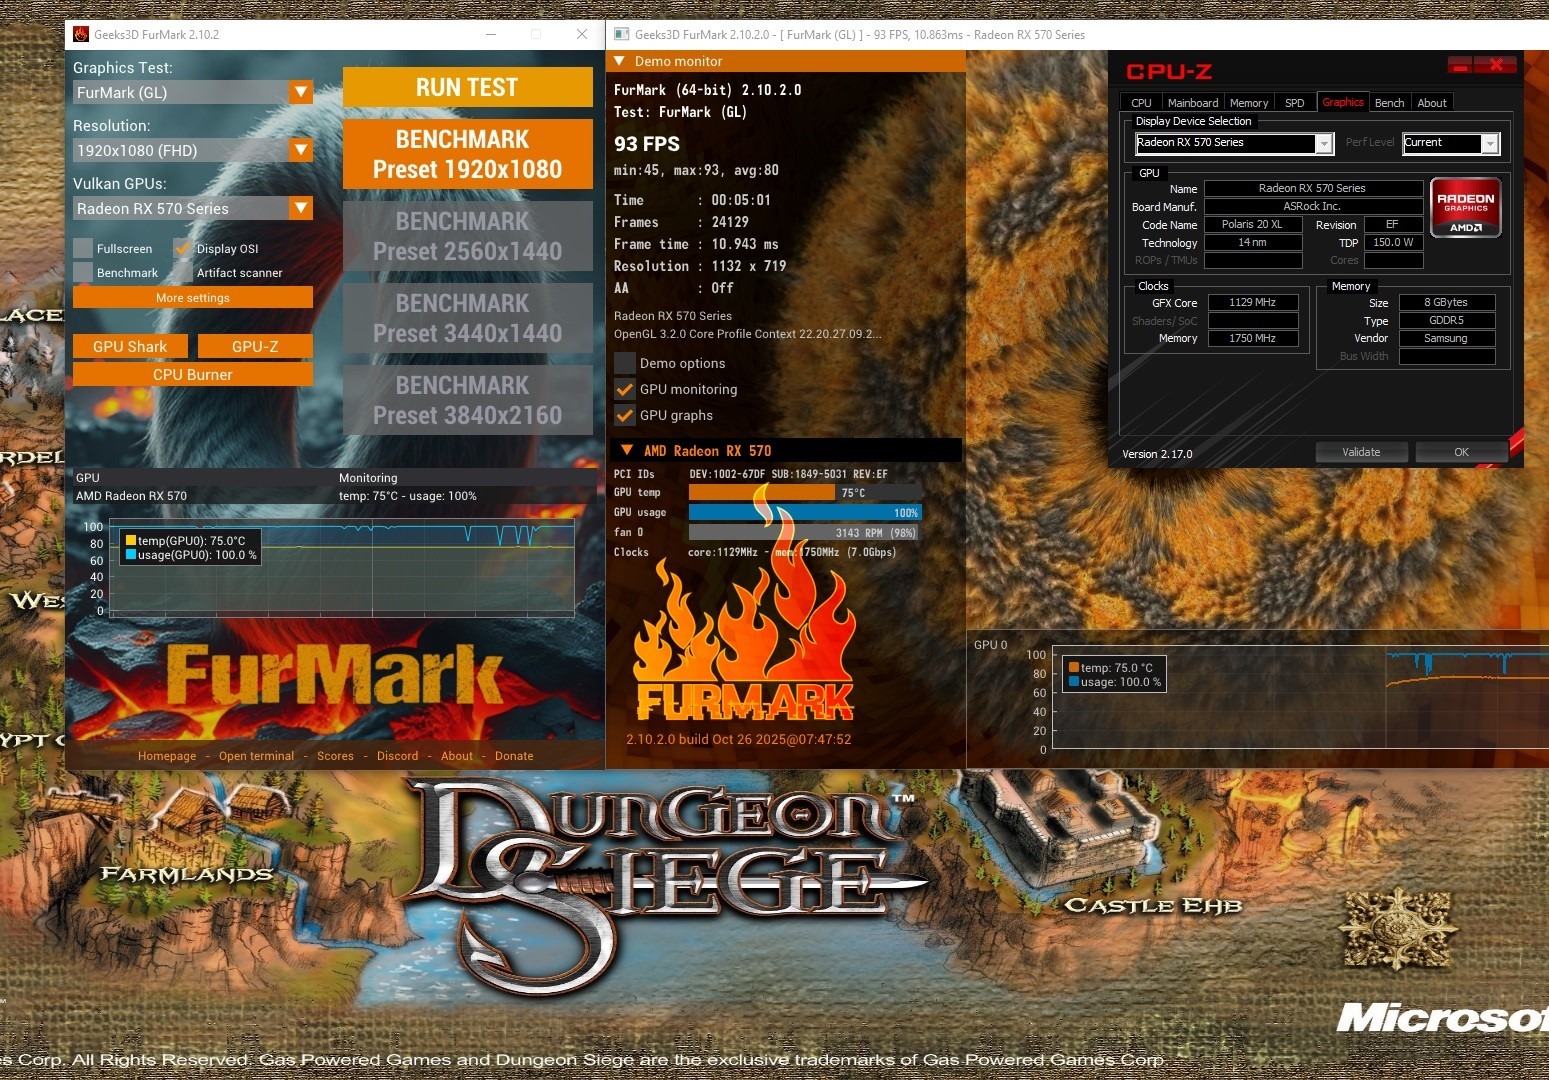Select the Graphics tab in CPU-Z
This screenshot has height=1080, width=1549.
coord(1343,102)
